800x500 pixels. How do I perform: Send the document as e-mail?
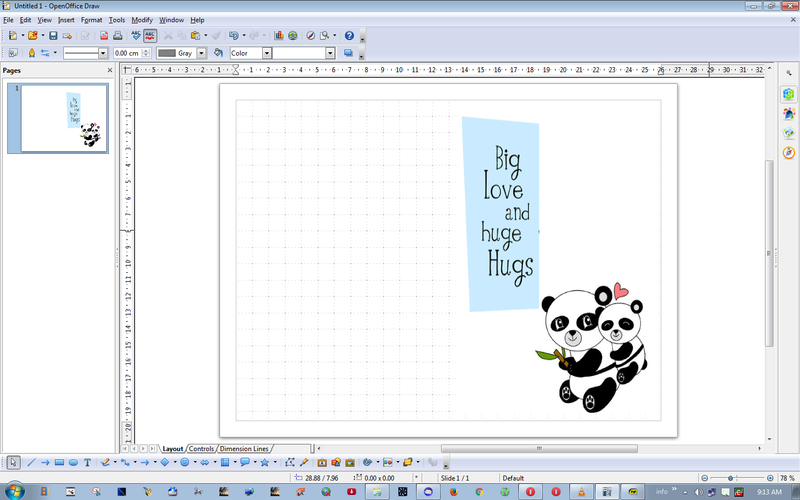(67, 36)
